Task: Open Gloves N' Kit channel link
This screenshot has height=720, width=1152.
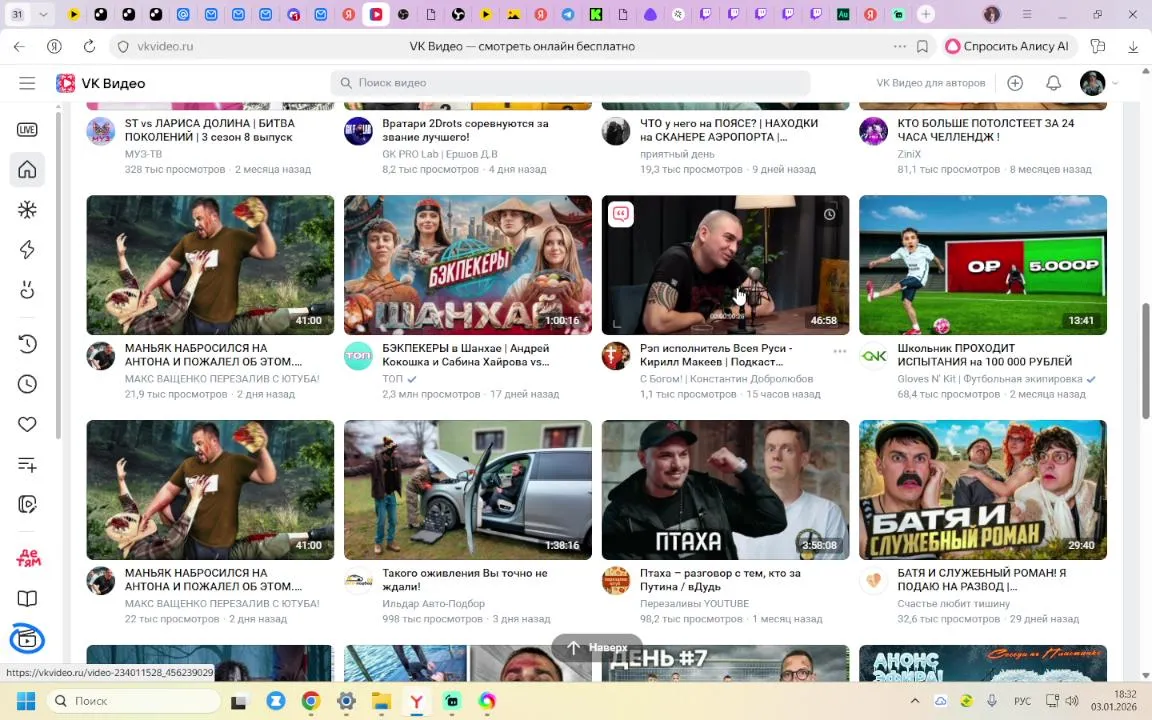Action: pos(989,378)
